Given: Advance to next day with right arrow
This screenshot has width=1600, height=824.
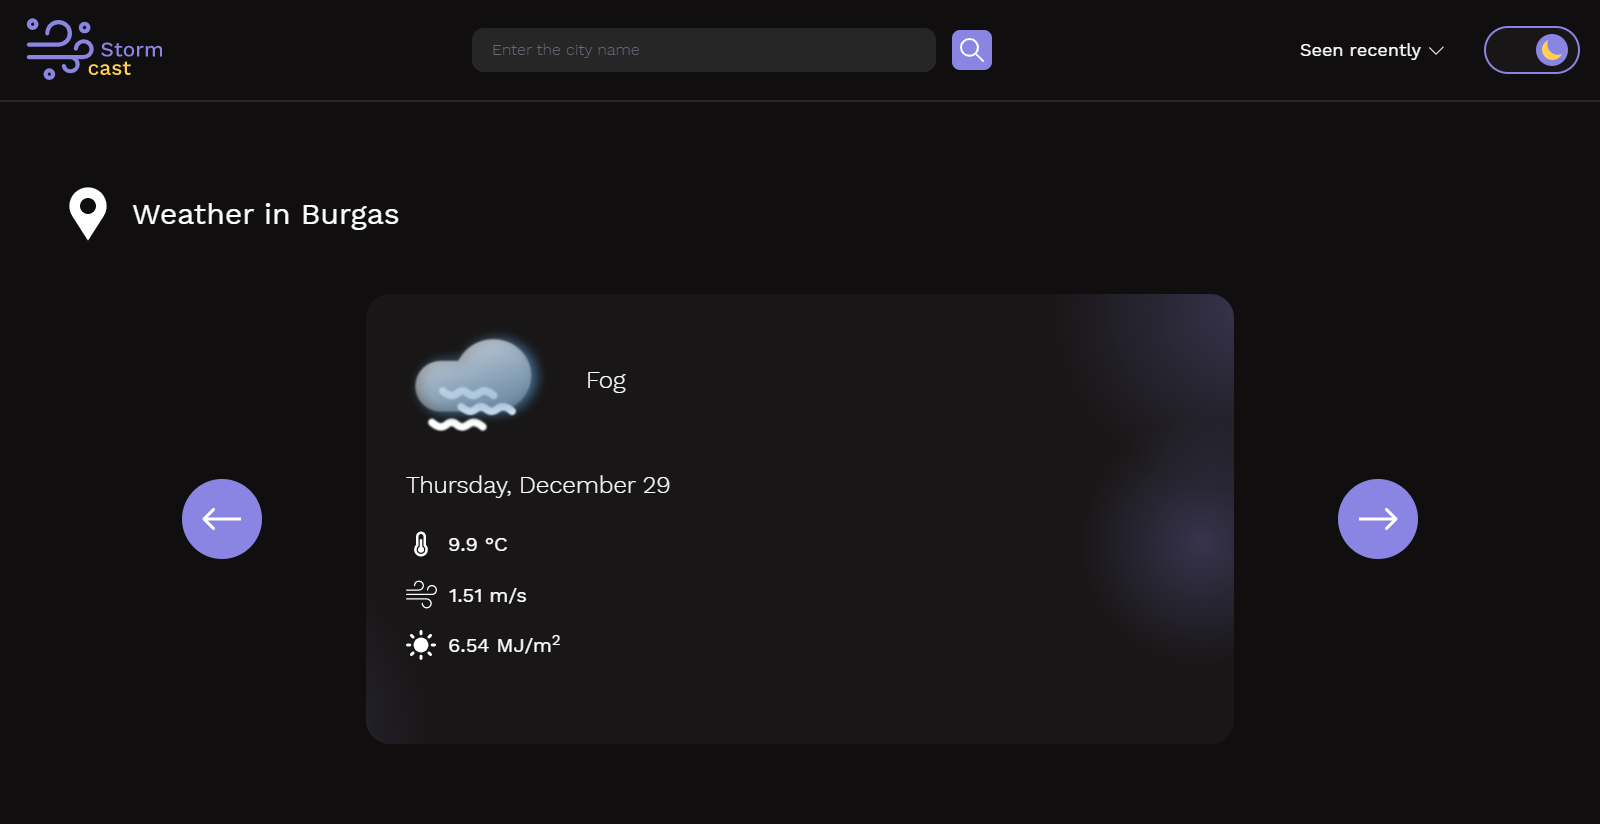Looking at the screenshot, I should point(1378,519).
